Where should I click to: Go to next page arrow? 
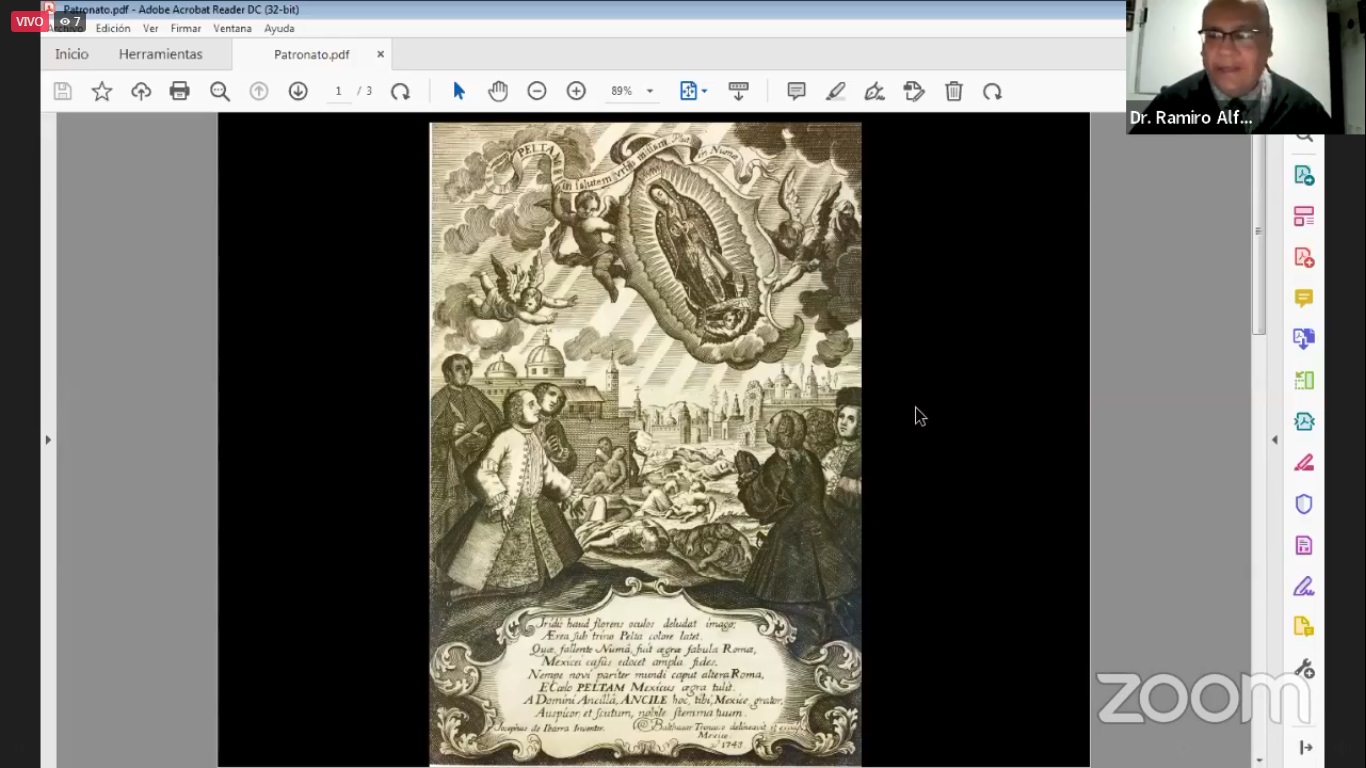tap(298, 91)
